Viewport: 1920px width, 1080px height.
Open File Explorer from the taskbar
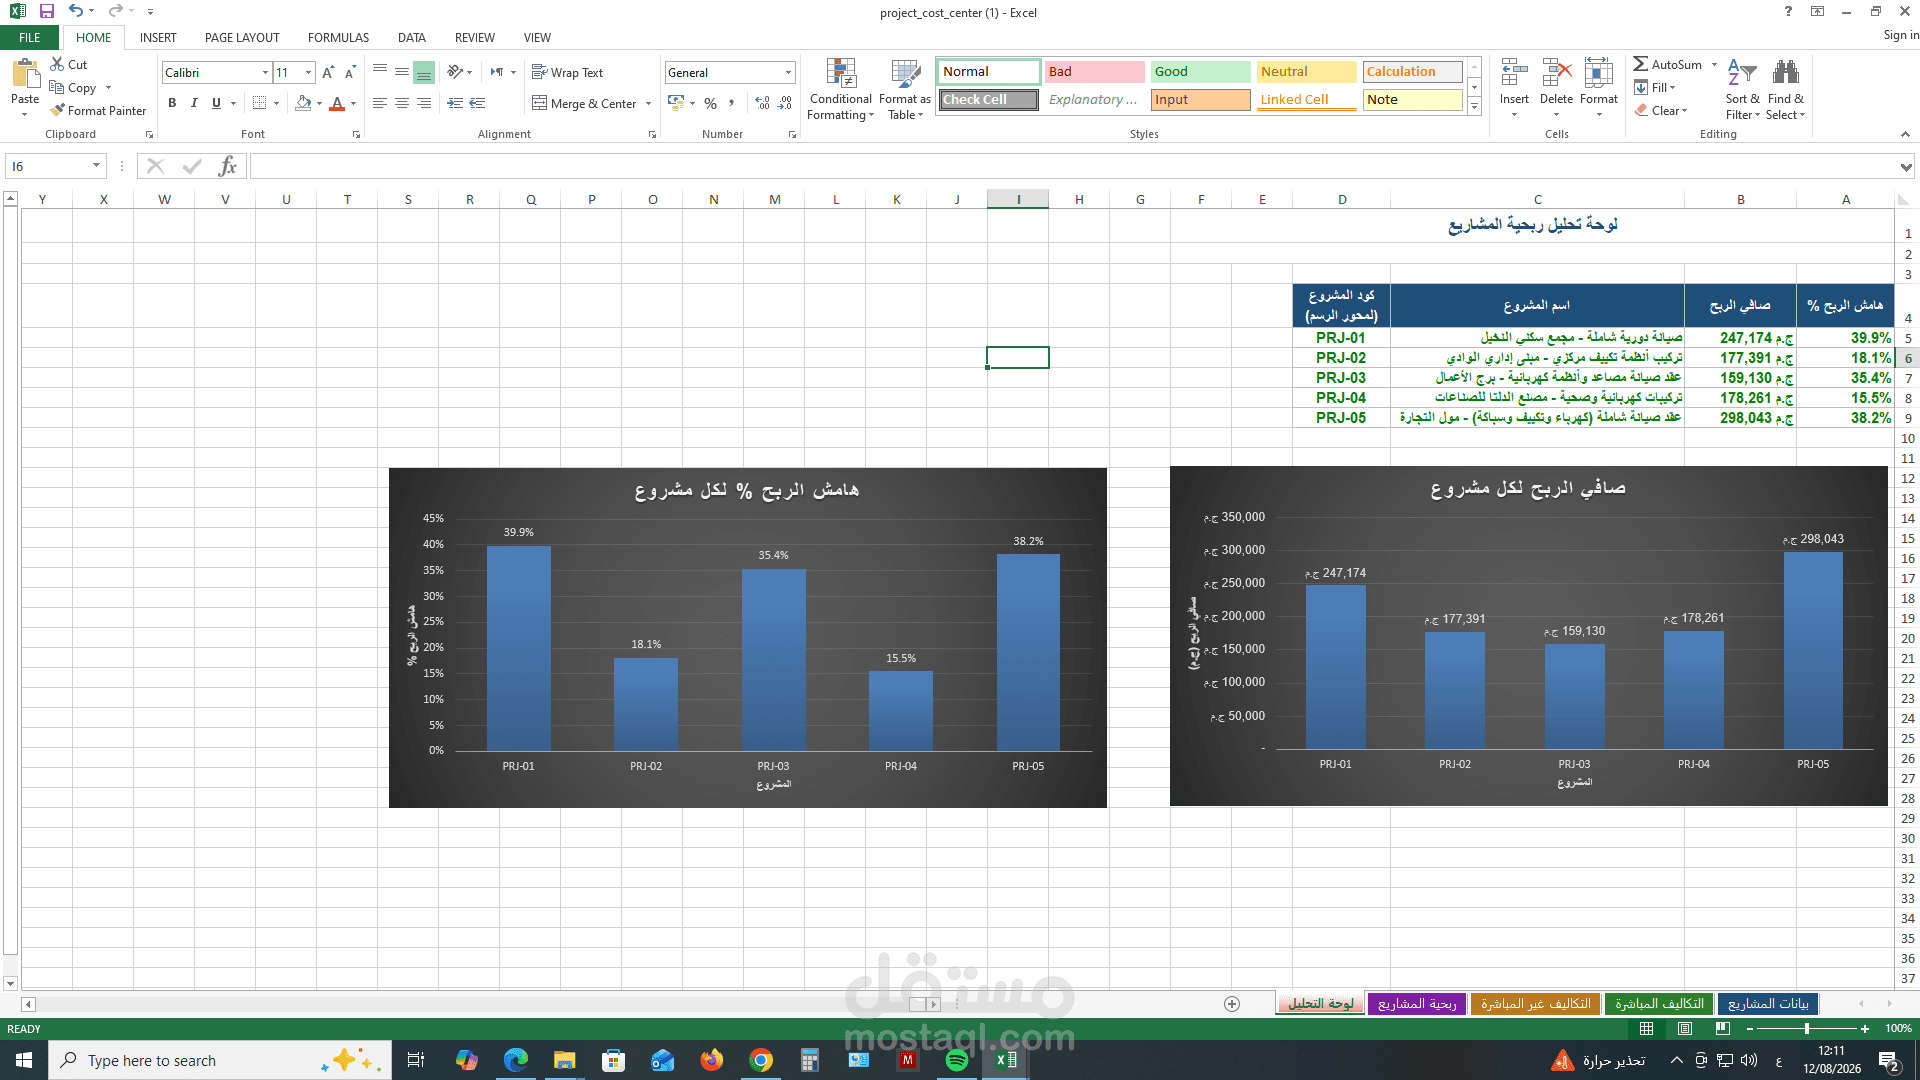pyautogui.click(x=565, y=1060)
